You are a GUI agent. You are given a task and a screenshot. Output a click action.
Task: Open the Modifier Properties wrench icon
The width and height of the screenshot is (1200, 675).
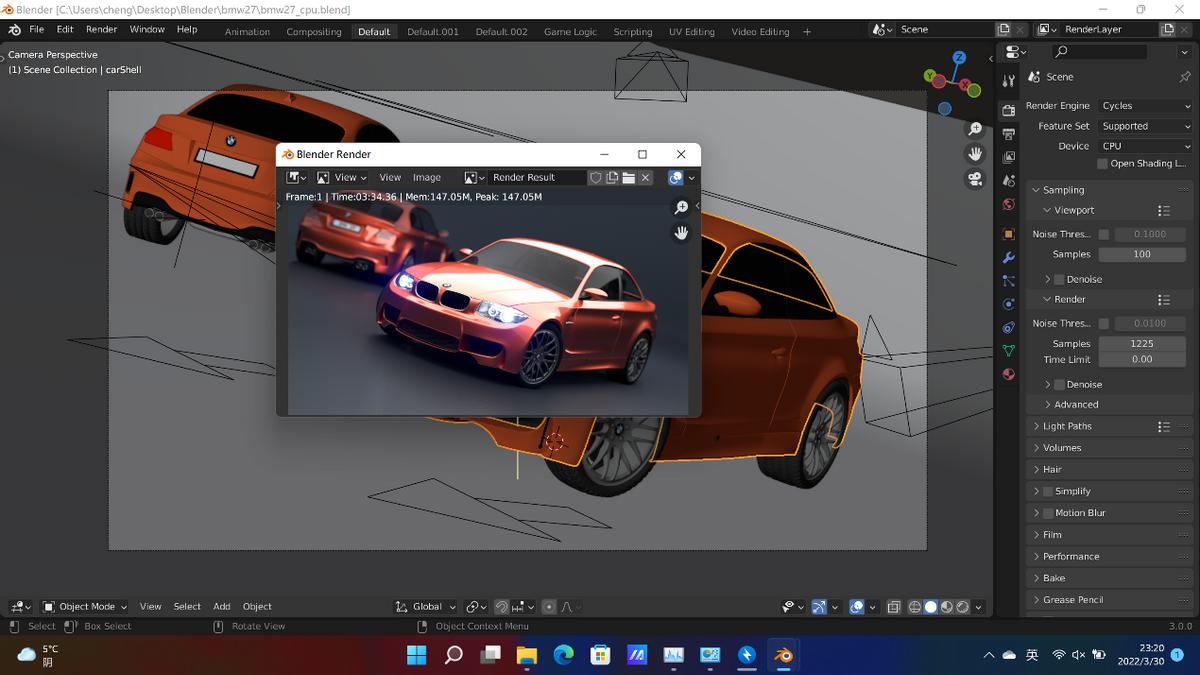[1009, 257]
